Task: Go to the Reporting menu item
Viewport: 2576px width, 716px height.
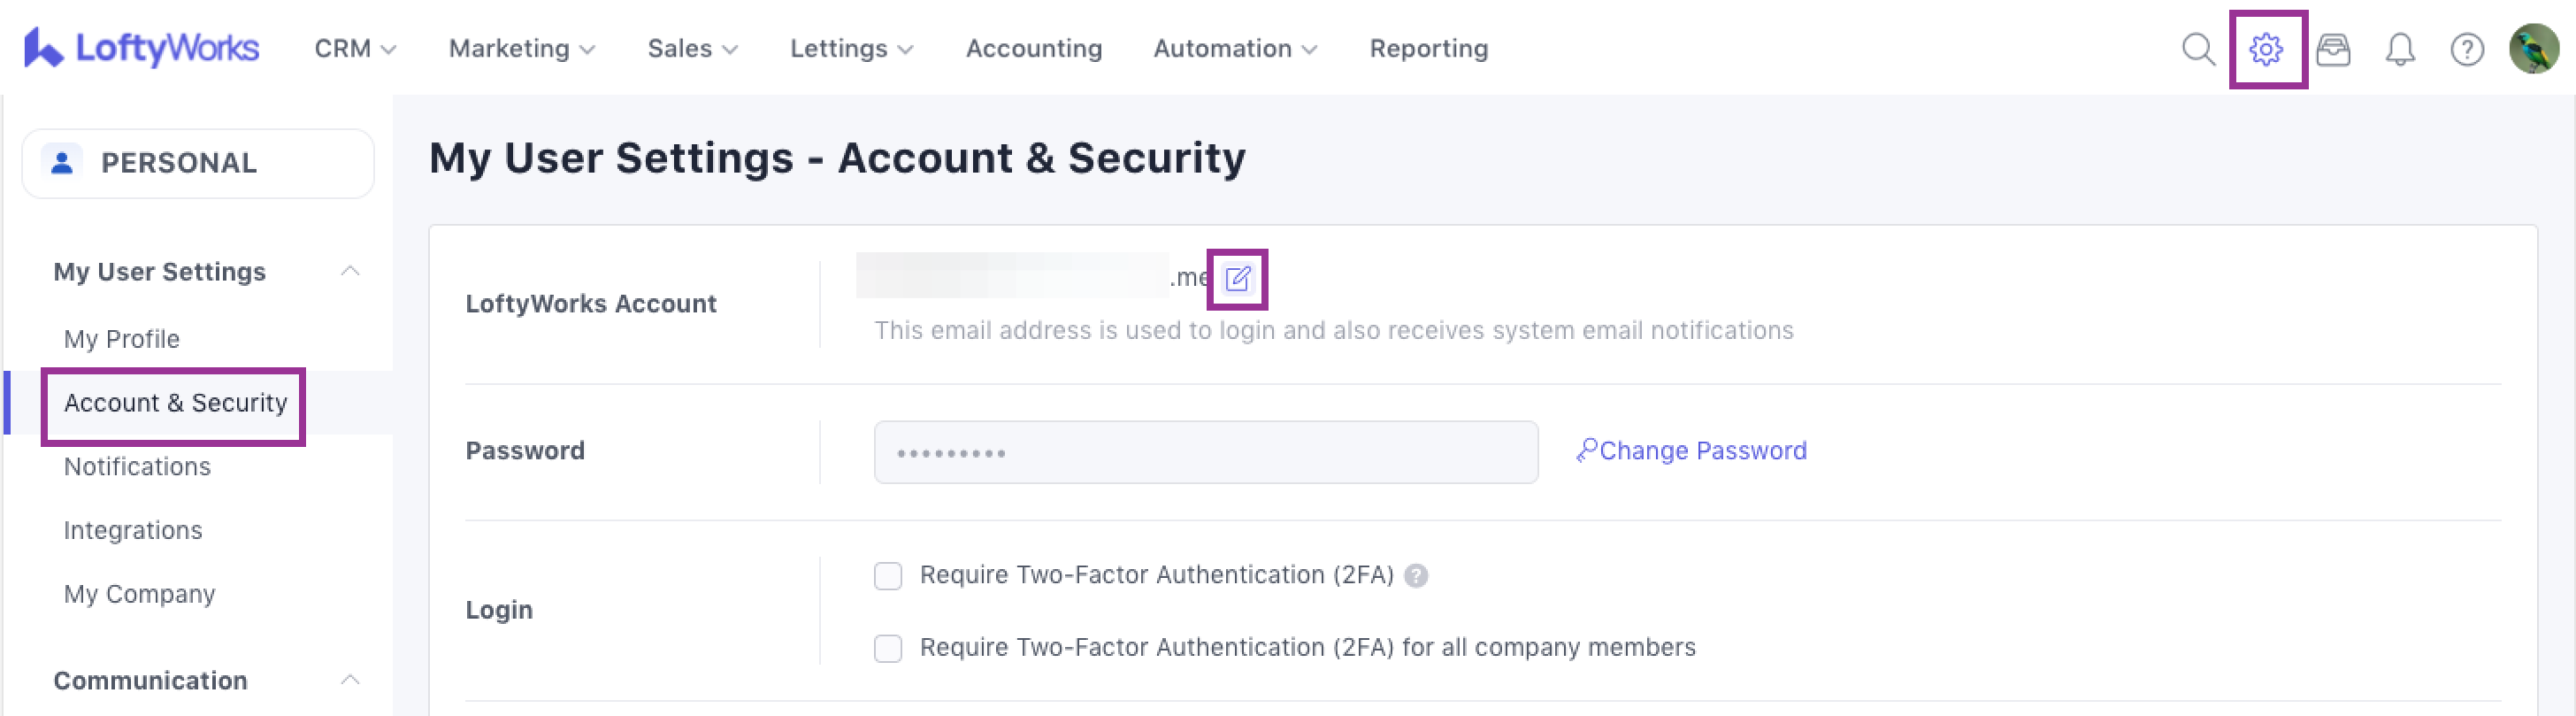Action: point(1428,49)
